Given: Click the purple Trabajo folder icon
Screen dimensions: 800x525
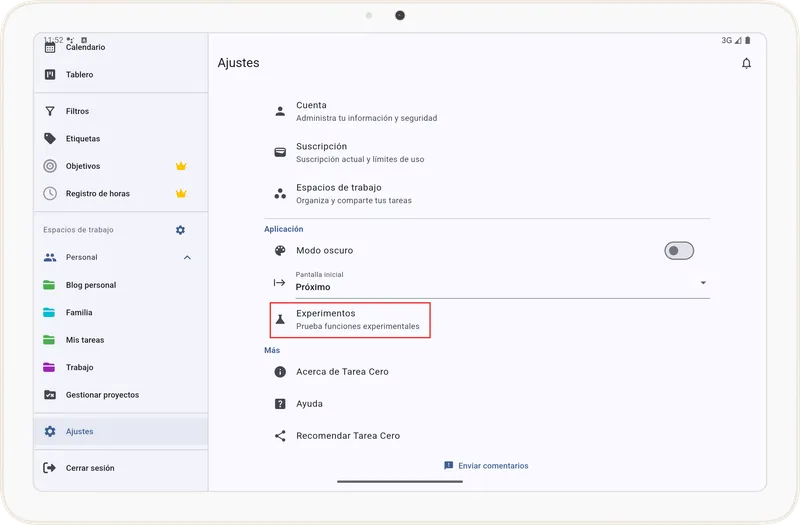Looking at the screenshot, I should tap(49, 367).
